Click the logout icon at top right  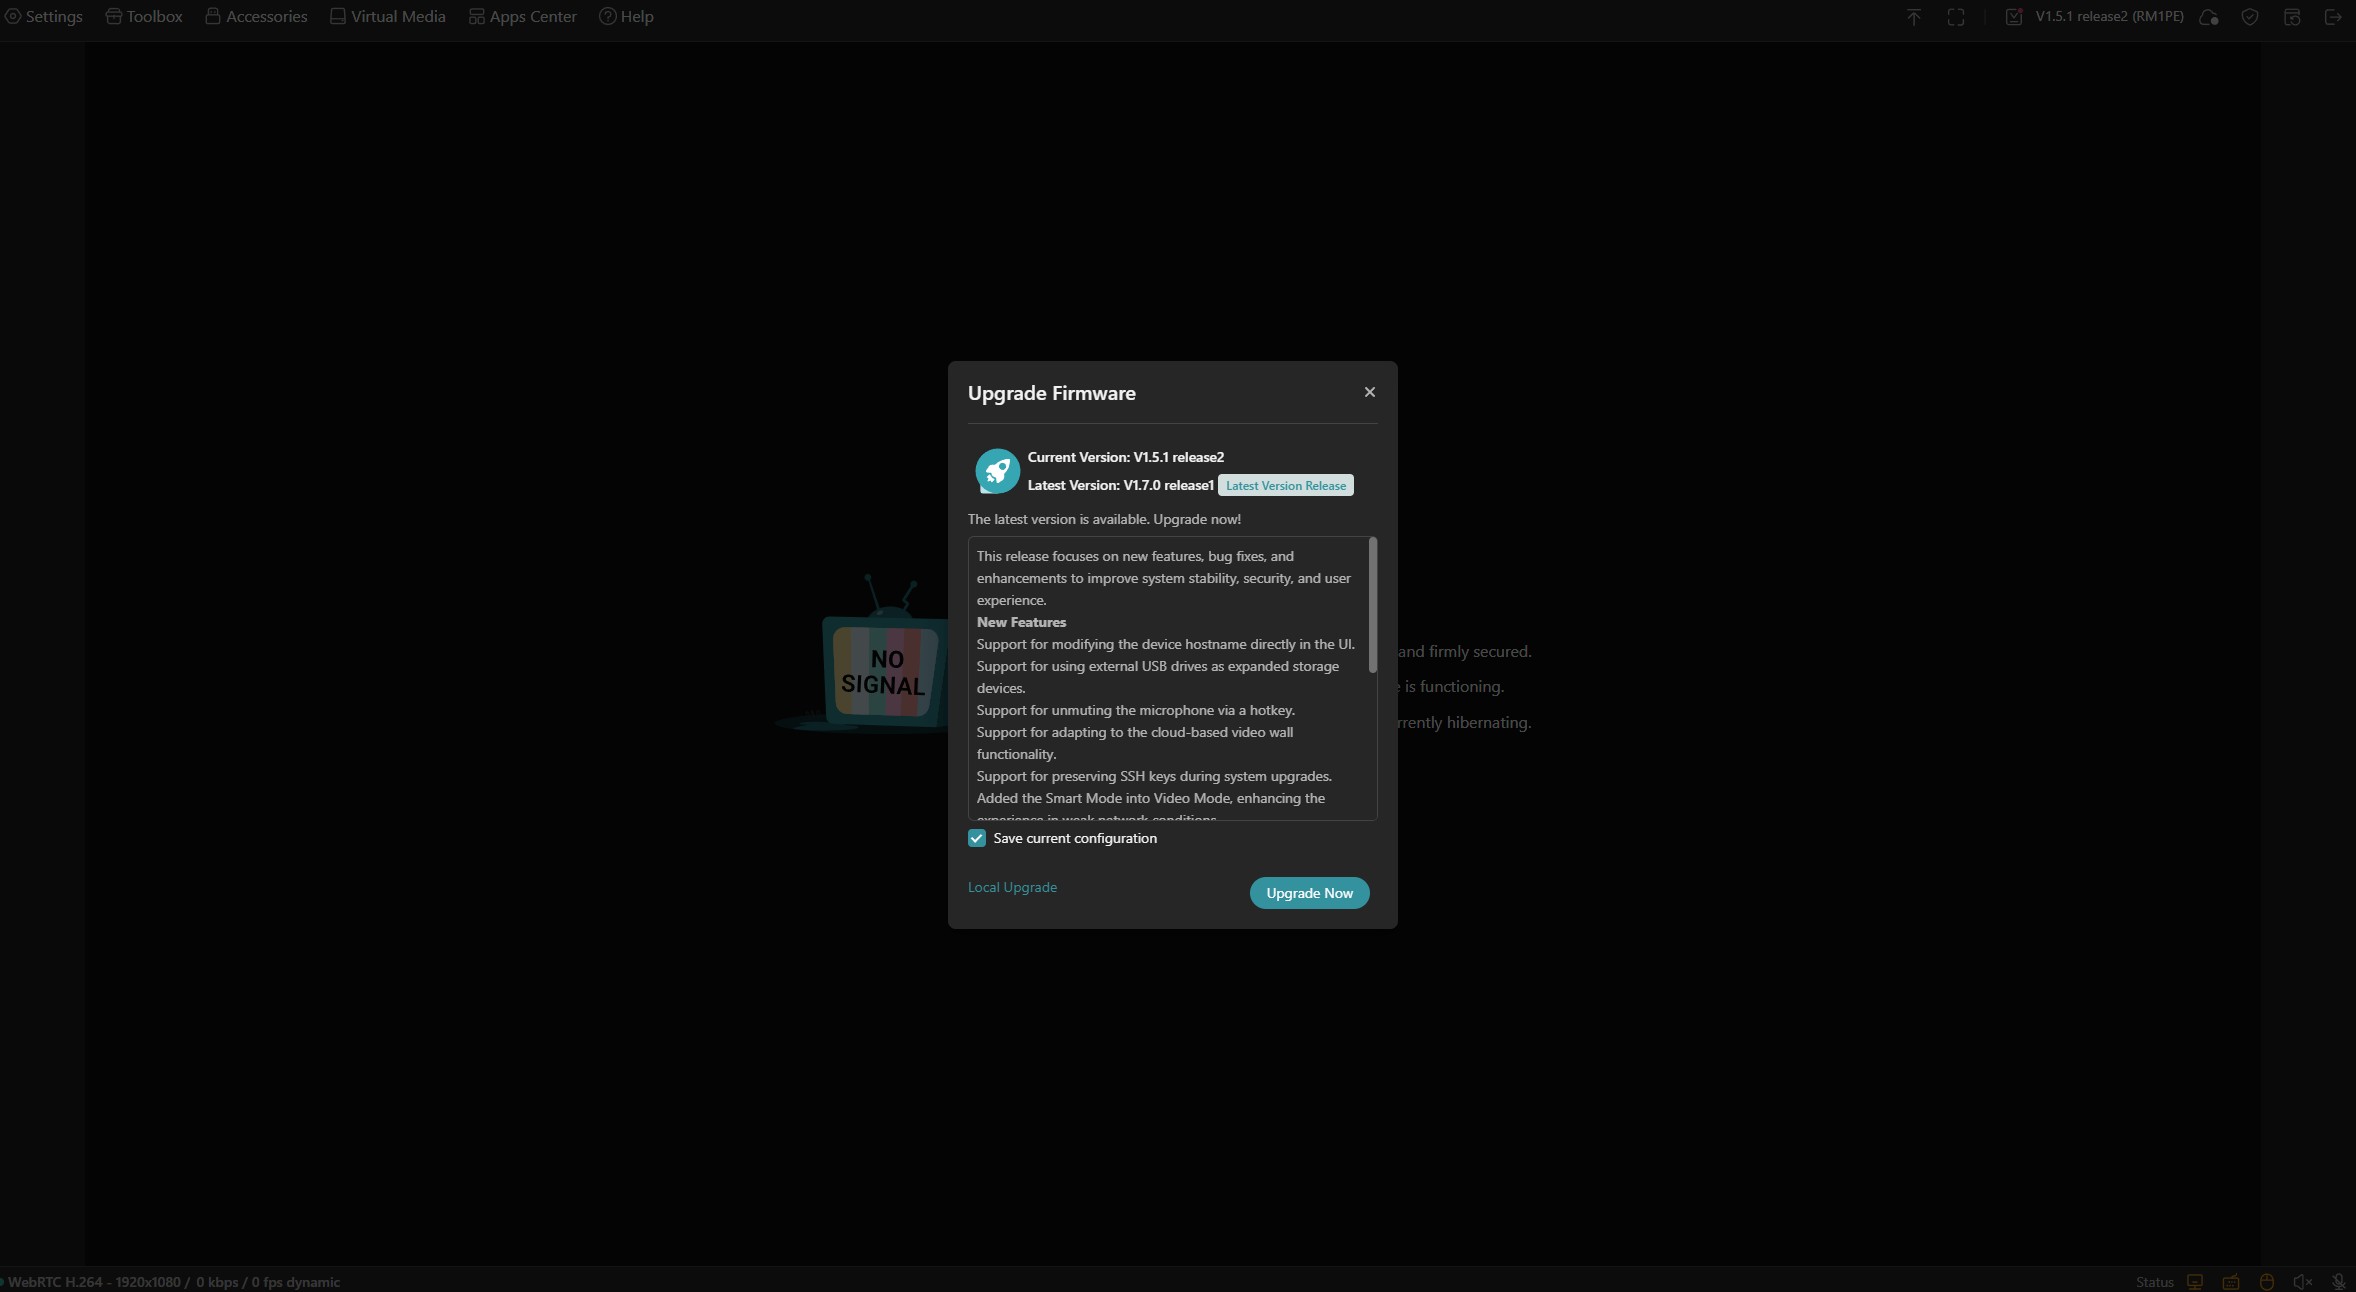click(2333, 17)
